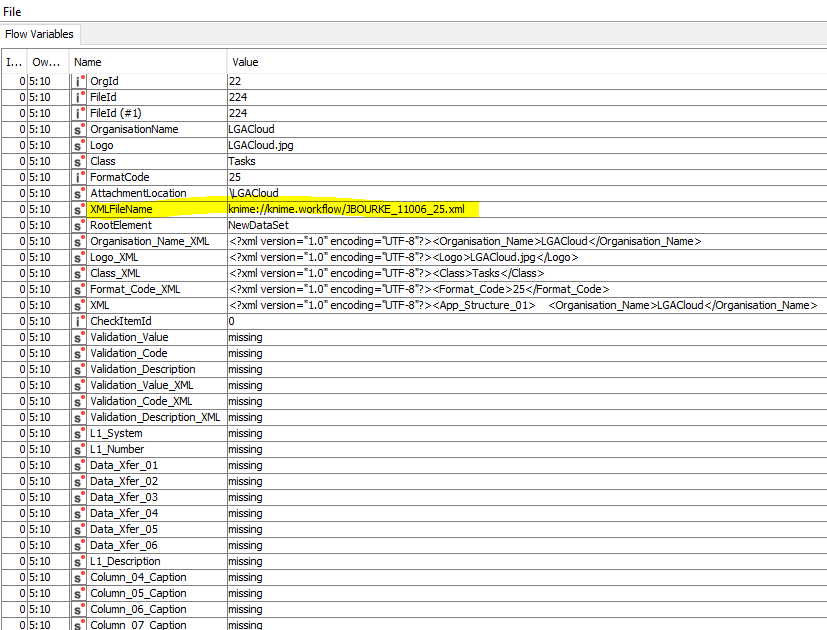Switch to the Flow Variables tab
This screenshot has width=827, height=630.
coord(40,34)
